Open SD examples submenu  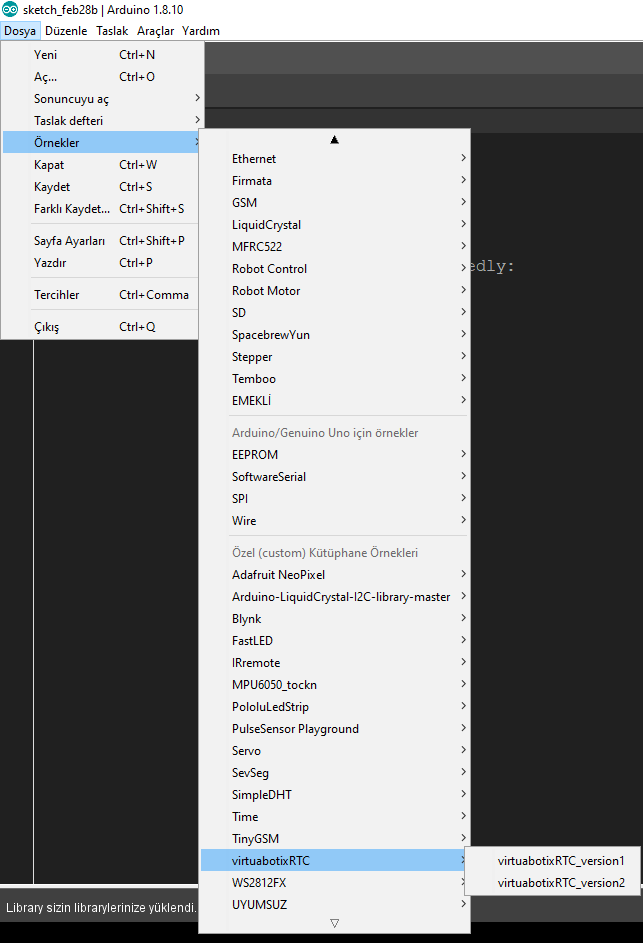click(334, 313)
